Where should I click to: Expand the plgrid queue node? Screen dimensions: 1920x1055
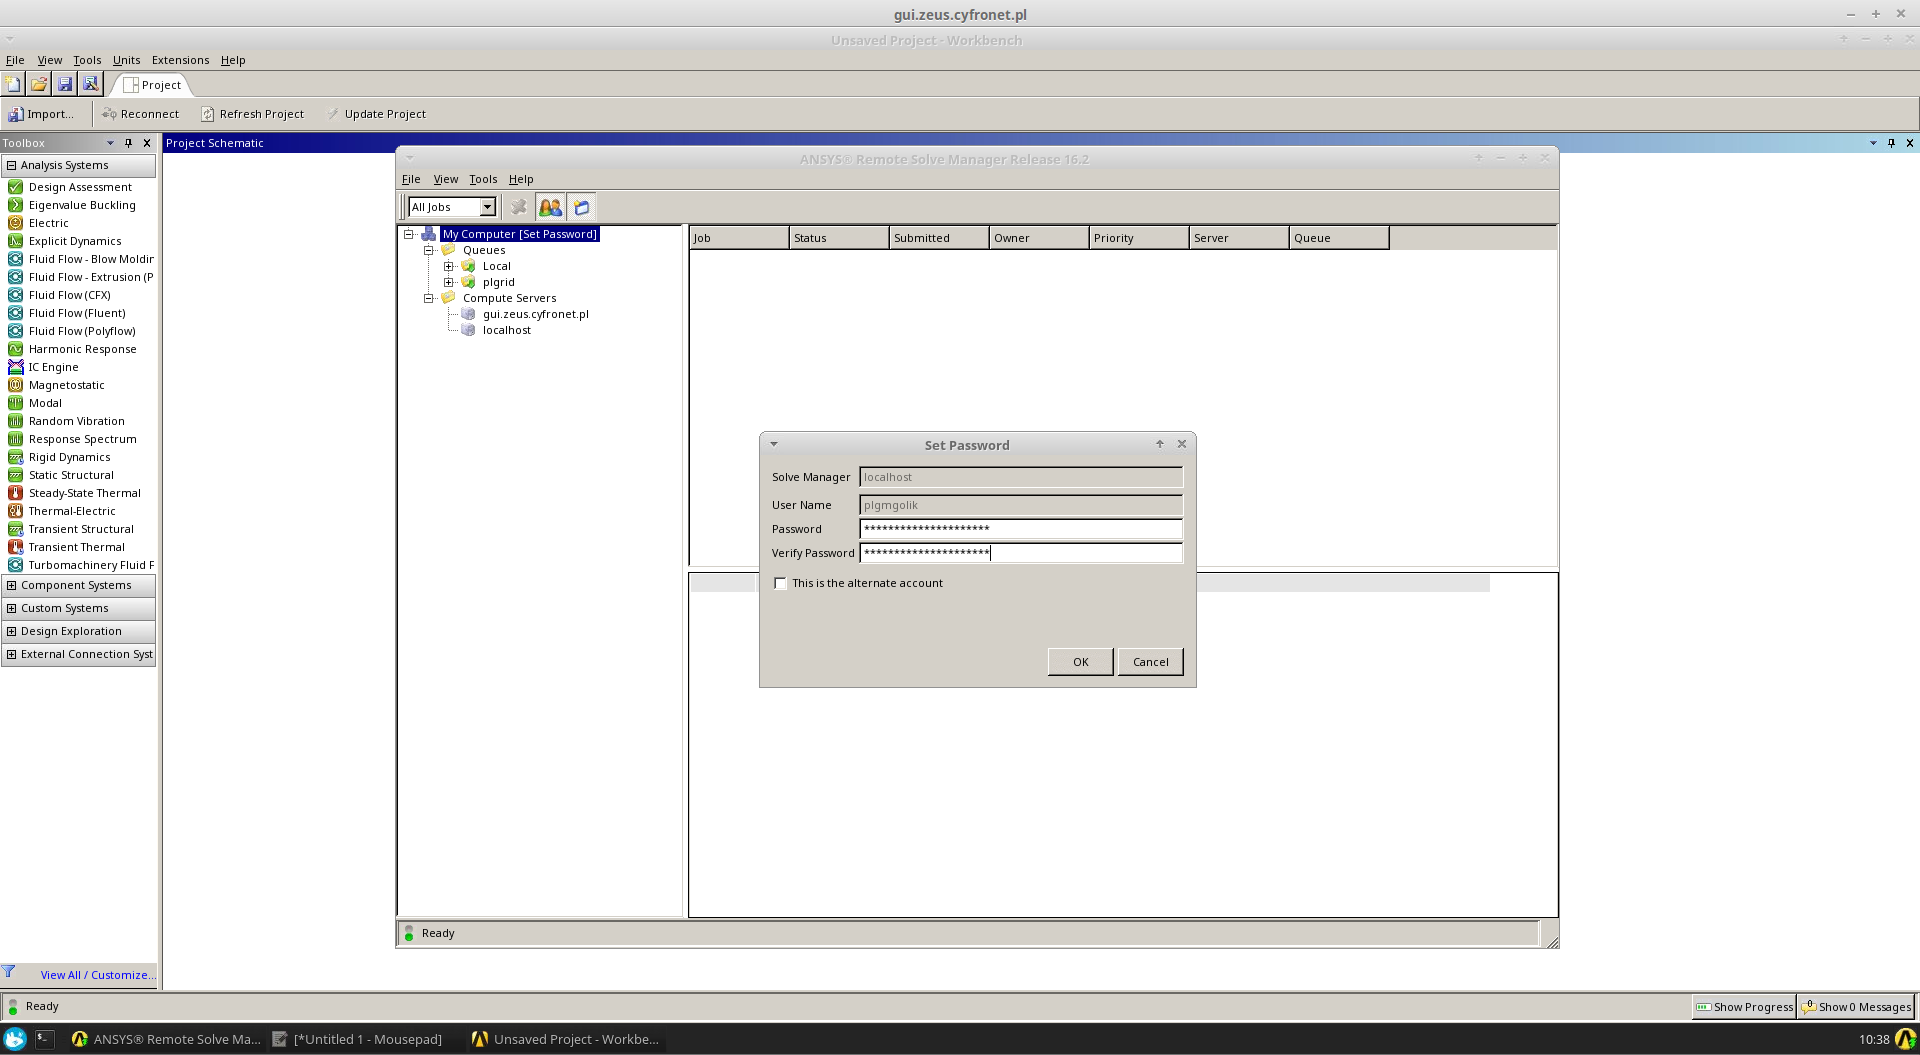[449, 282]
